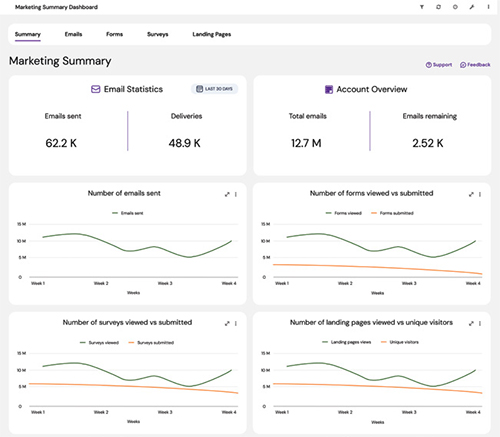Expand the forms viewed vs submitted chart
This screenshot has height=437, width=500.
pyautogui.click(x=471, y=194)
